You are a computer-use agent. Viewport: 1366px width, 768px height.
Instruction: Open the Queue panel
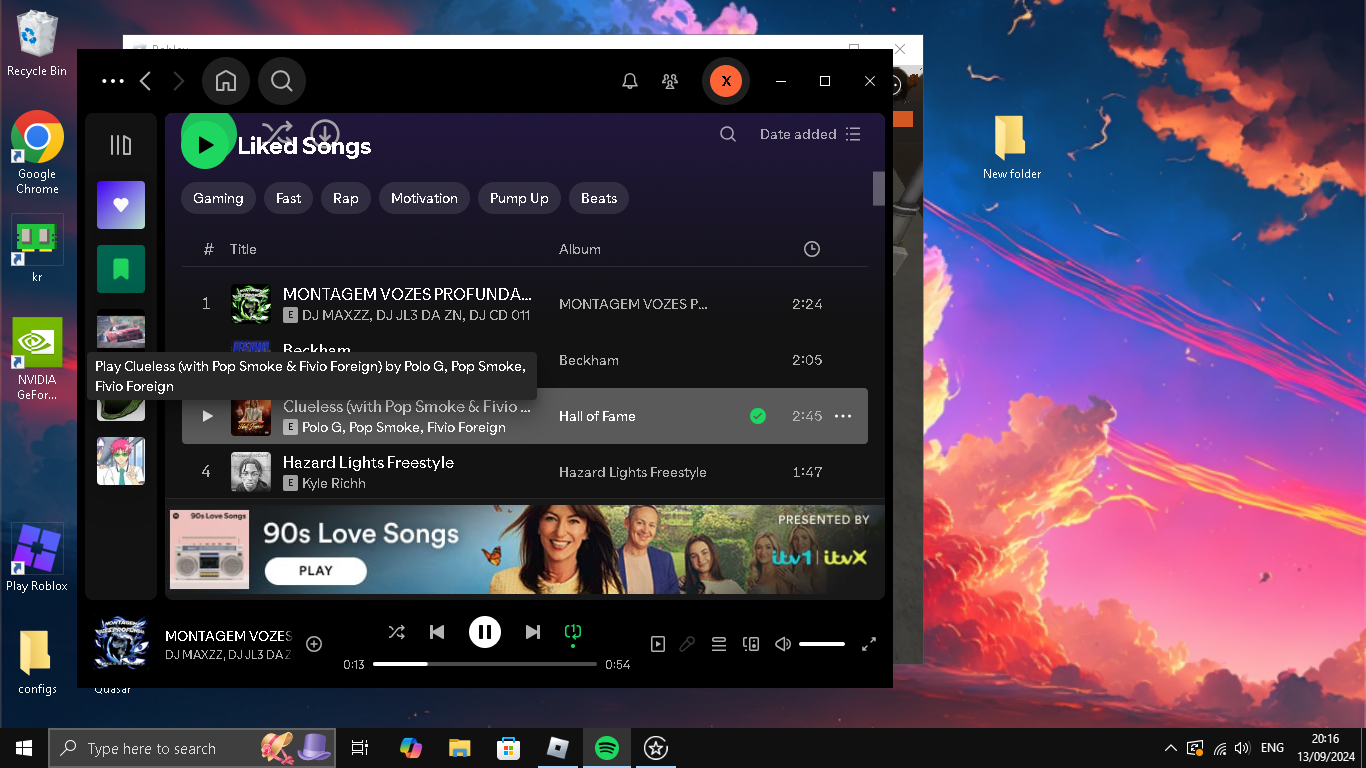pyautogui.click(x=719, y=644)
